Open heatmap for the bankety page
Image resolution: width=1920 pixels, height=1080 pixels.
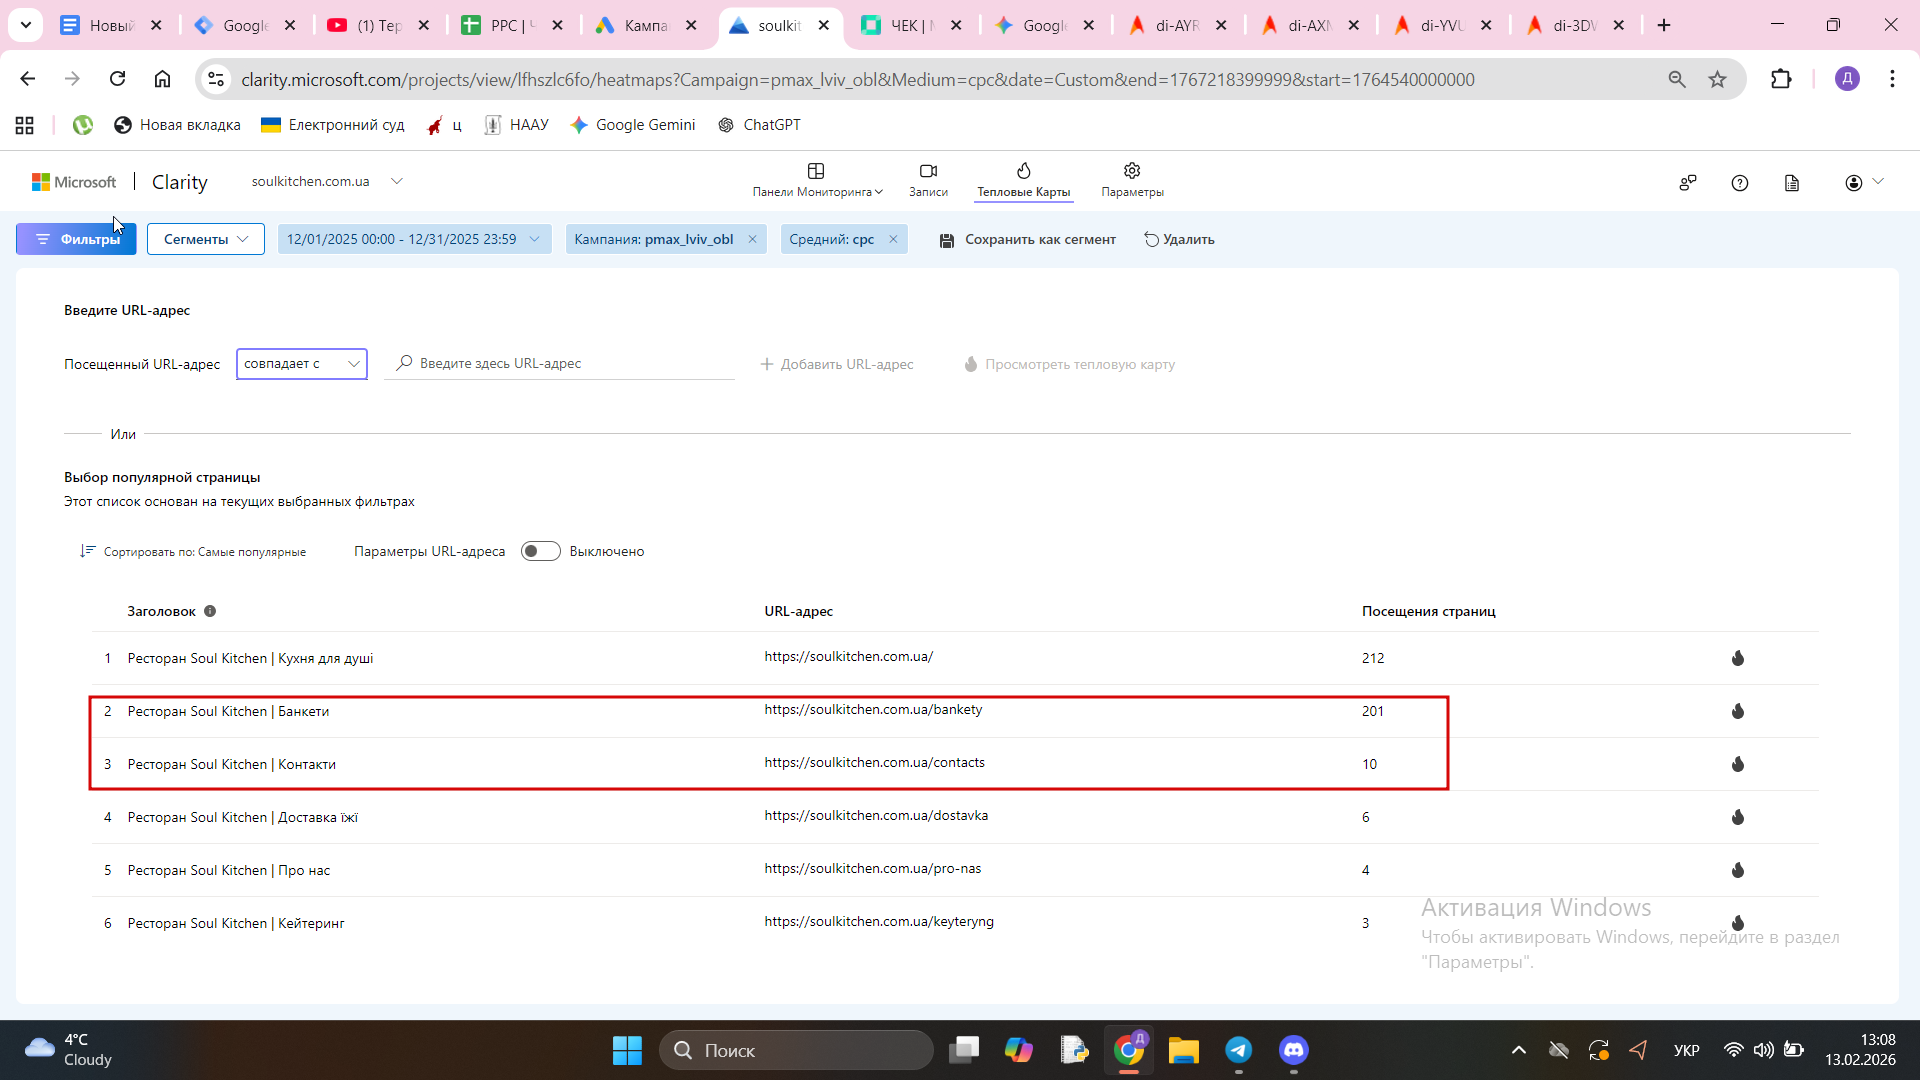pos(1738,711)
